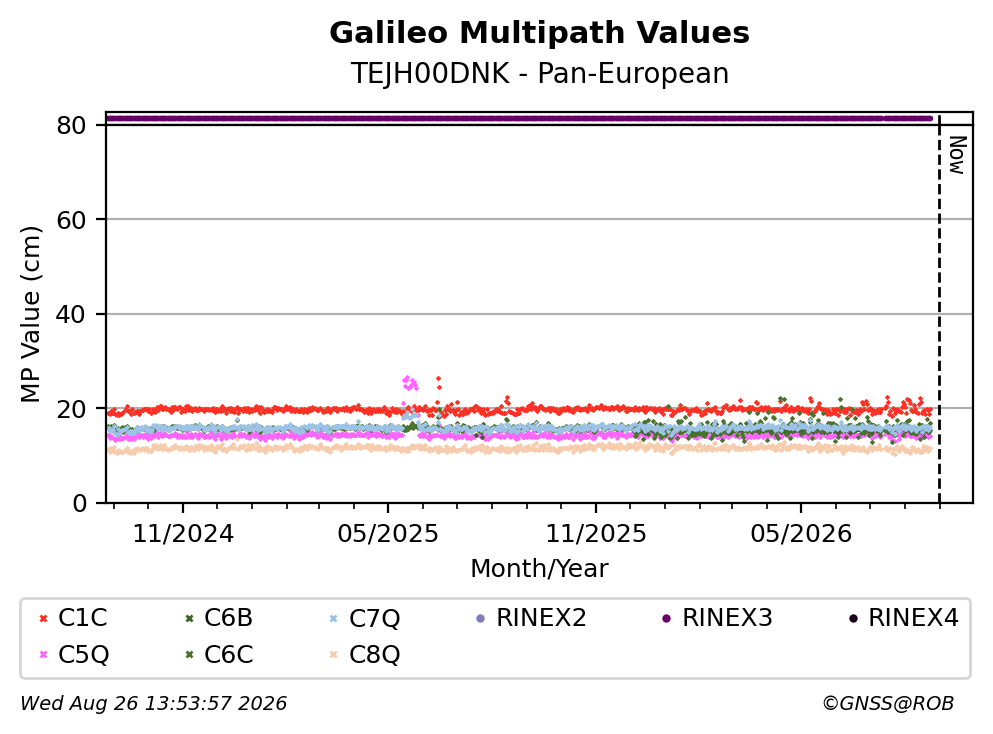
Task: Click the Month/Year axis title
Action: point(539,569)
